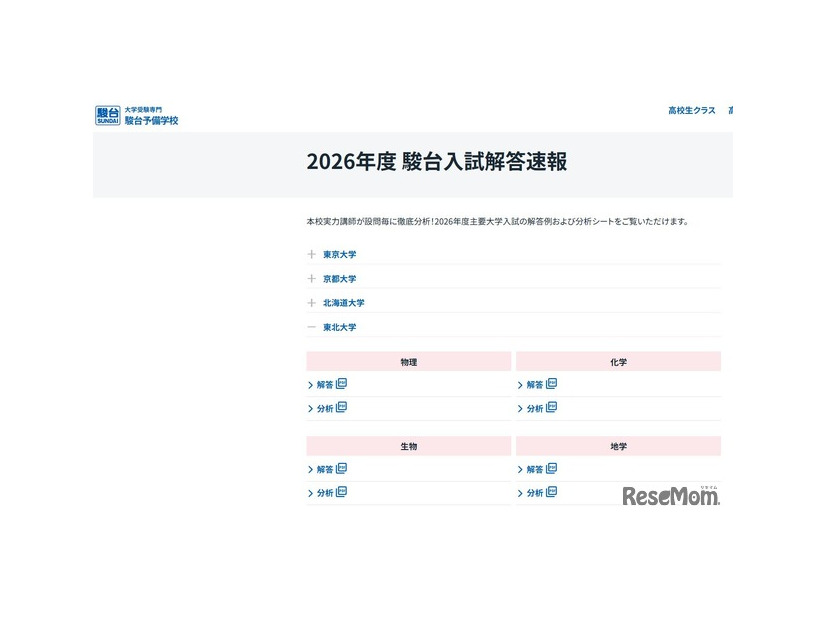
Task: Open the 解答 link under 化学
Action: pyautogui.click(x=531, y=384)
